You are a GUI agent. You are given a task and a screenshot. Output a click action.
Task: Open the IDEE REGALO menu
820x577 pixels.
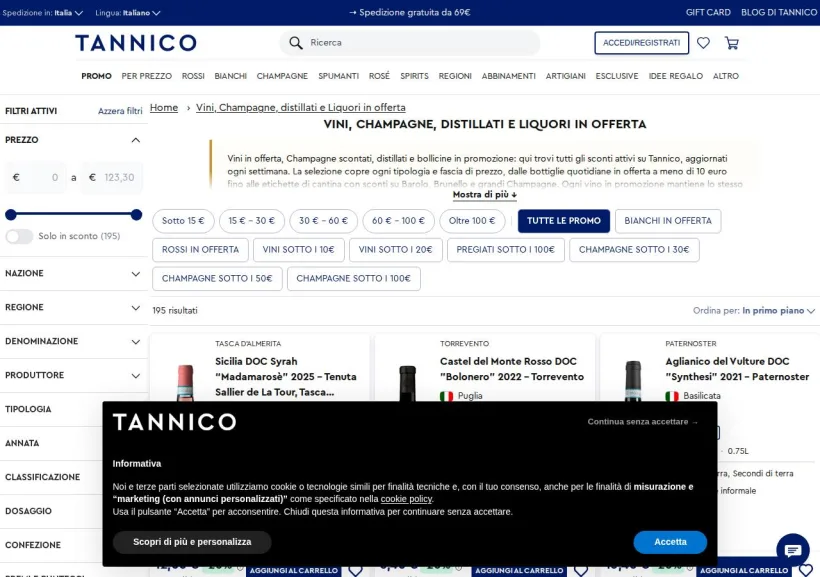[675, 76]
